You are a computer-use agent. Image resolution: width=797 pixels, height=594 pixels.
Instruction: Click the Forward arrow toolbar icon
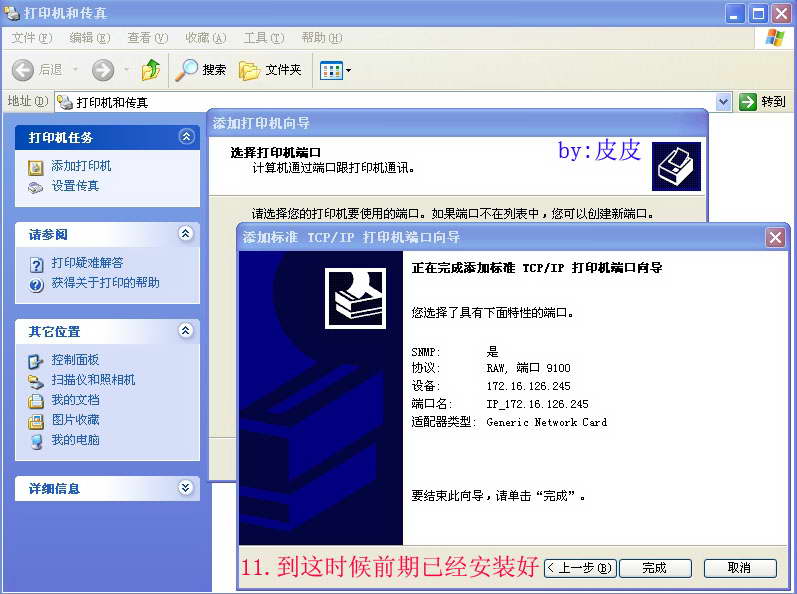click(x=103, y=70)
